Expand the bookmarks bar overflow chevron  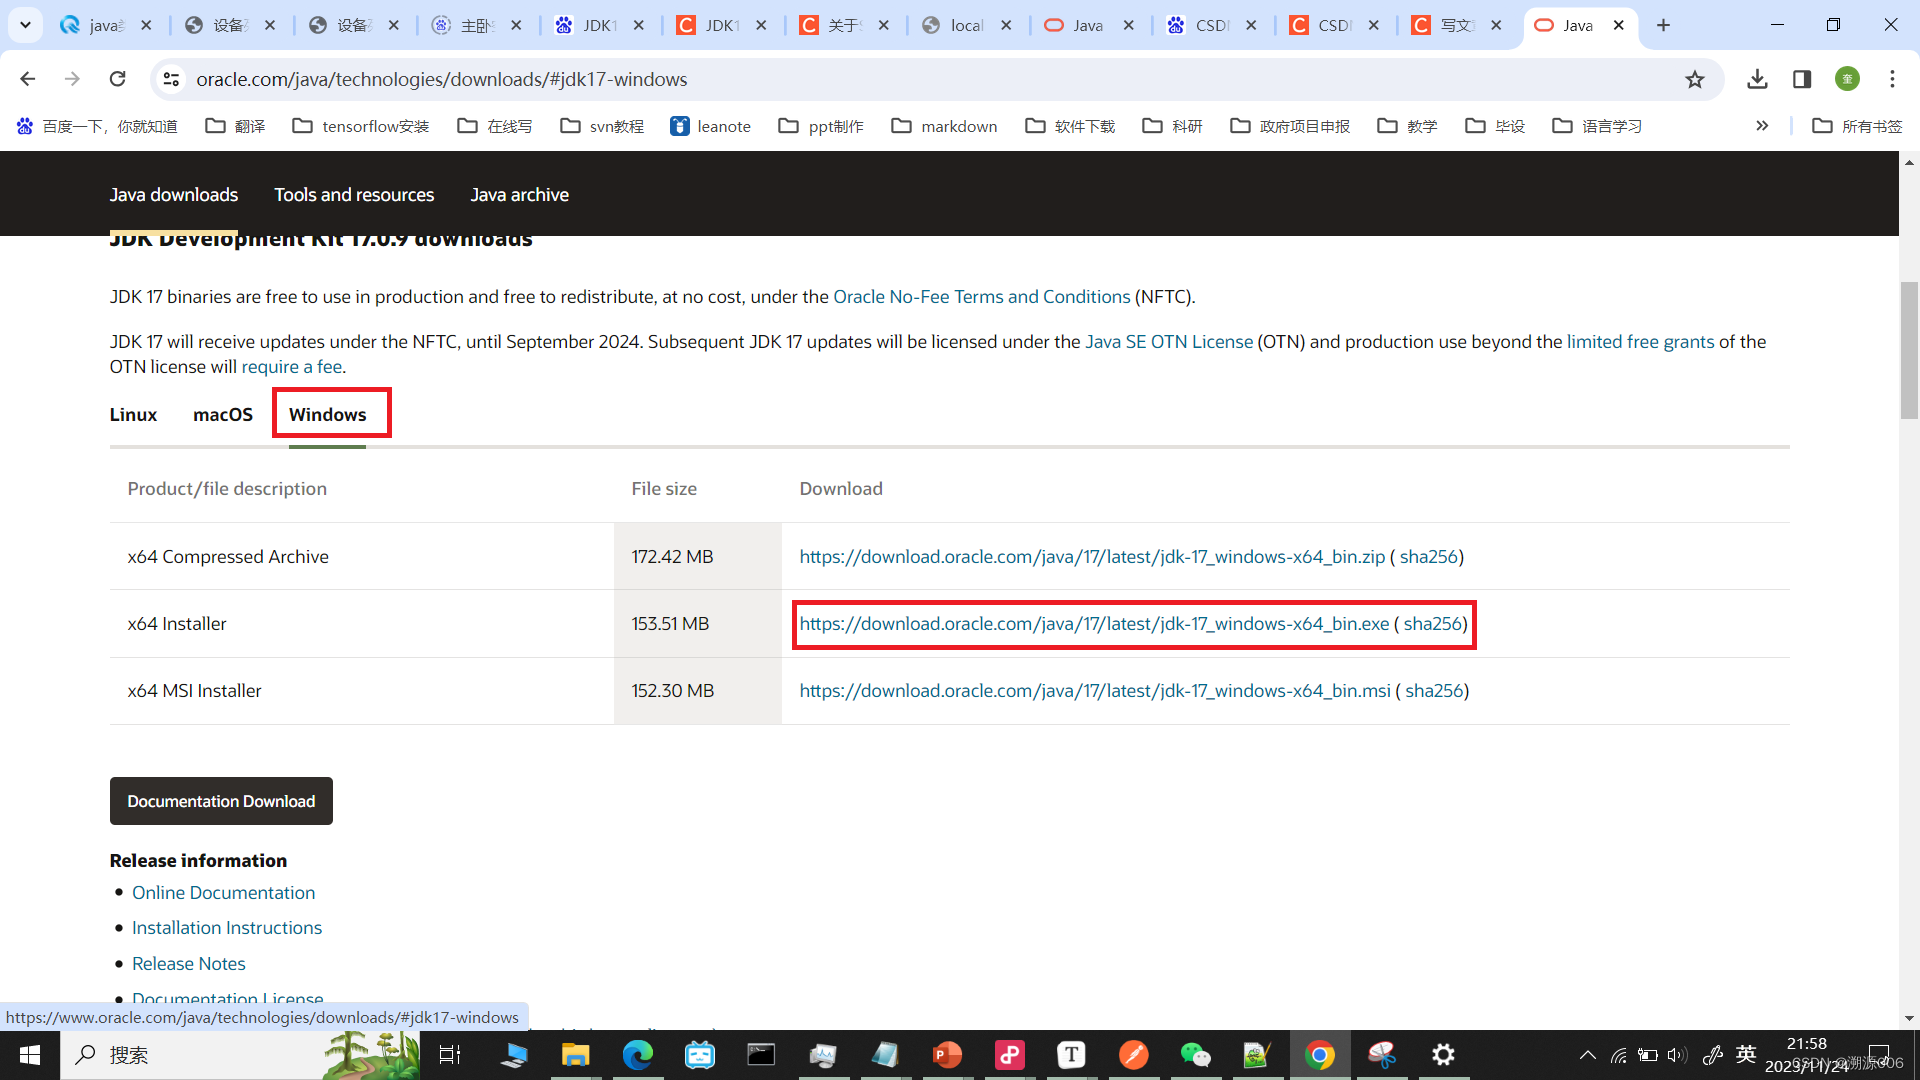click(1762, 126)
